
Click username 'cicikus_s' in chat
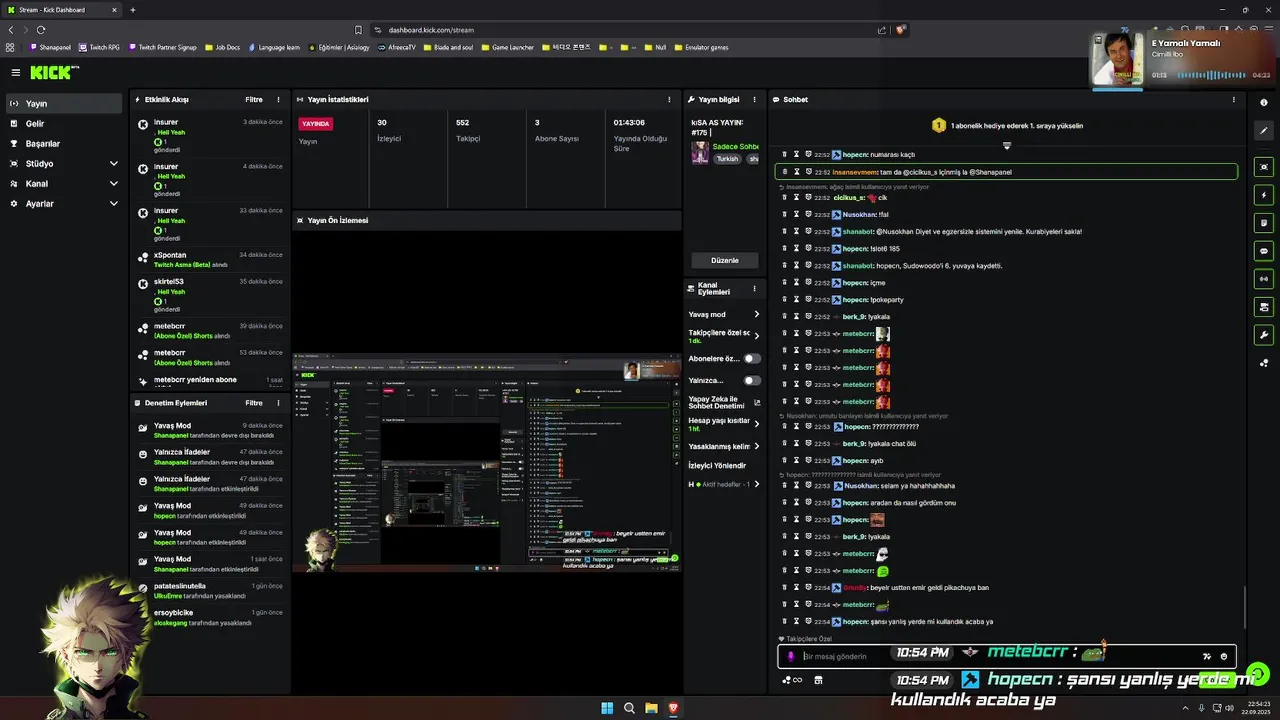(848, 198)
